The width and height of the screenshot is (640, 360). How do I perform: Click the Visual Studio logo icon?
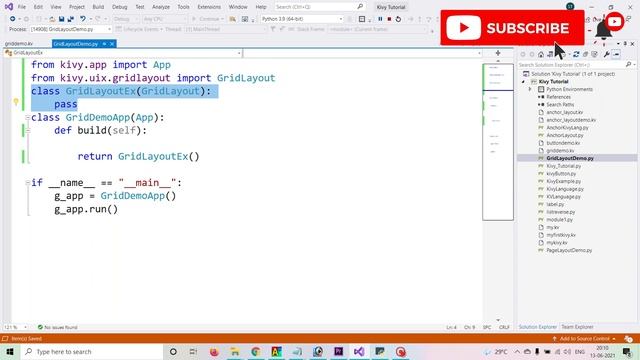(x=9, y=7)
